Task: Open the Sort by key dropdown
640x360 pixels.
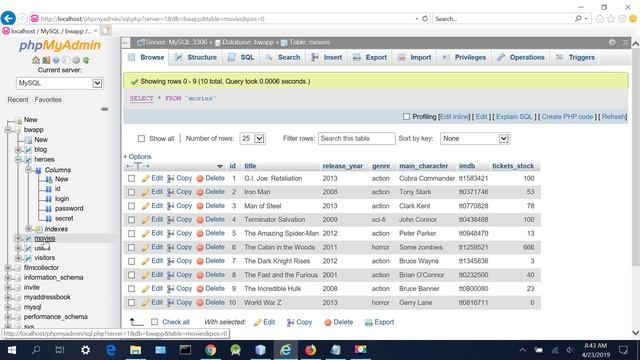Action: click(475, 139)
